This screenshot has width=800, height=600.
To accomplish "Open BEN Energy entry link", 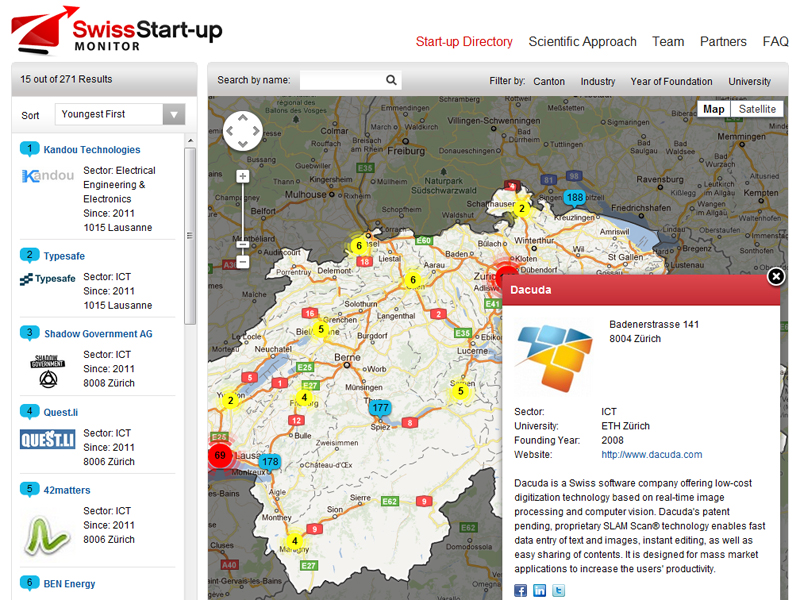I will coord(69,584).
